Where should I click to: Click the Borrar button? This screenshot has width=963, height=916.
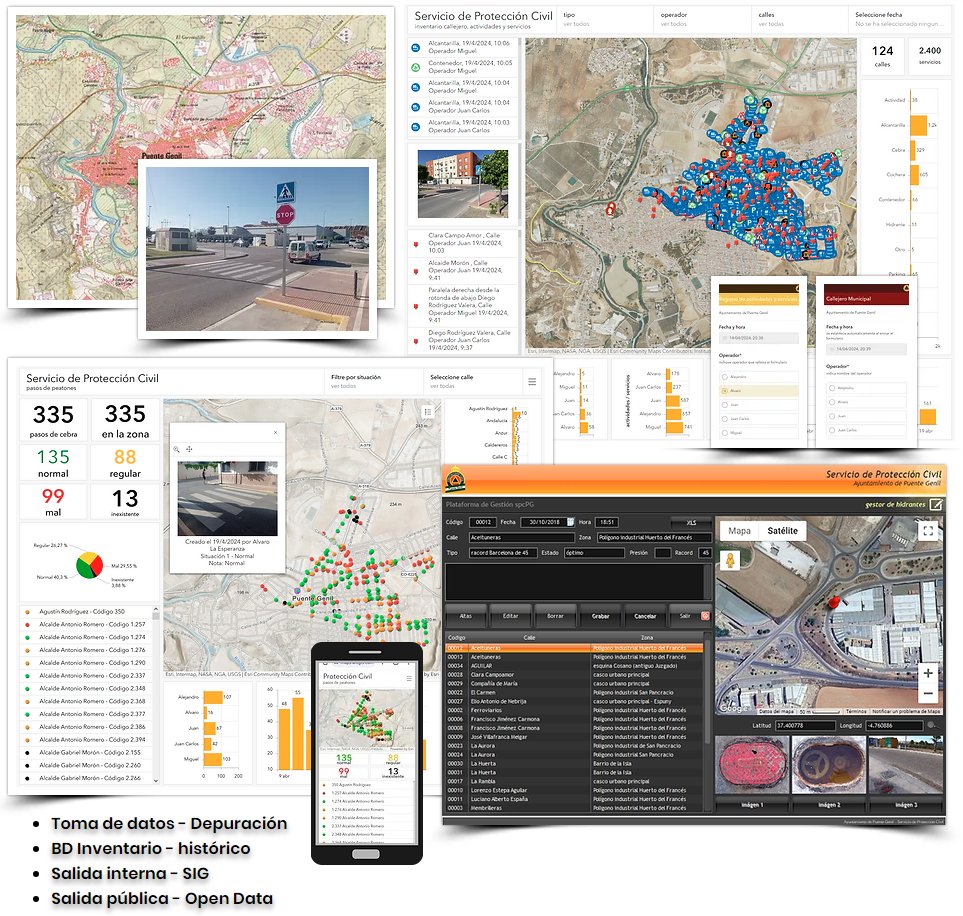(x=555, y=616)
